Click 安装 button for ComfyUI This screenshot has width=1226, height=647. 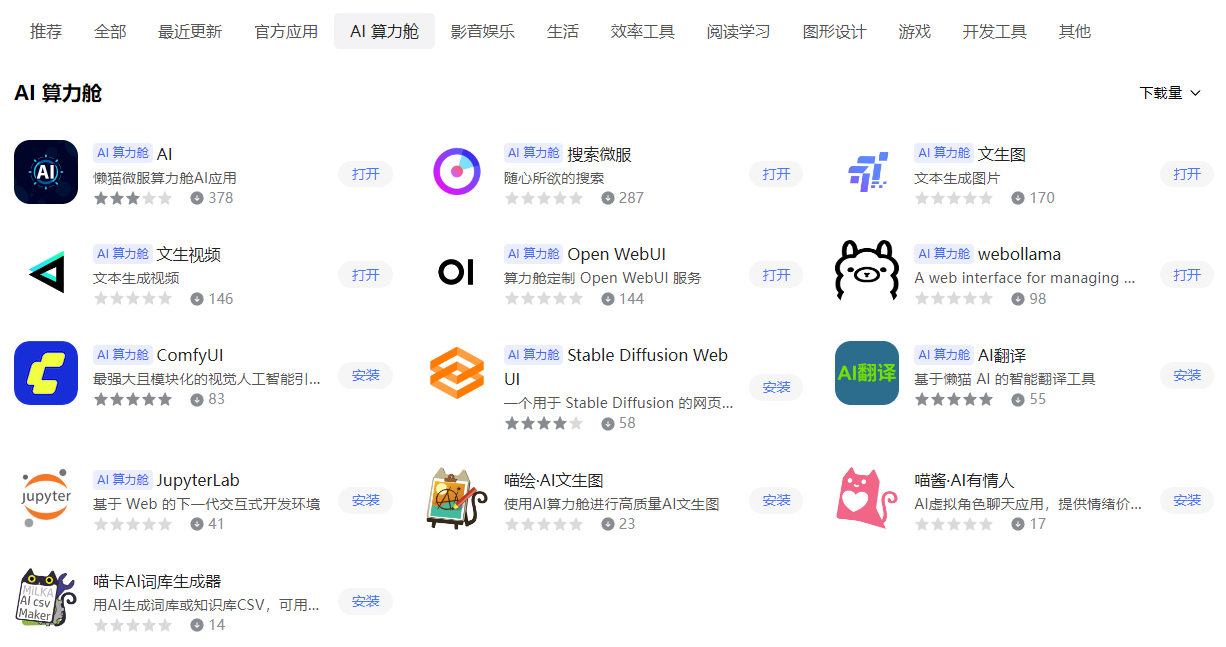[x=366, y=376]
